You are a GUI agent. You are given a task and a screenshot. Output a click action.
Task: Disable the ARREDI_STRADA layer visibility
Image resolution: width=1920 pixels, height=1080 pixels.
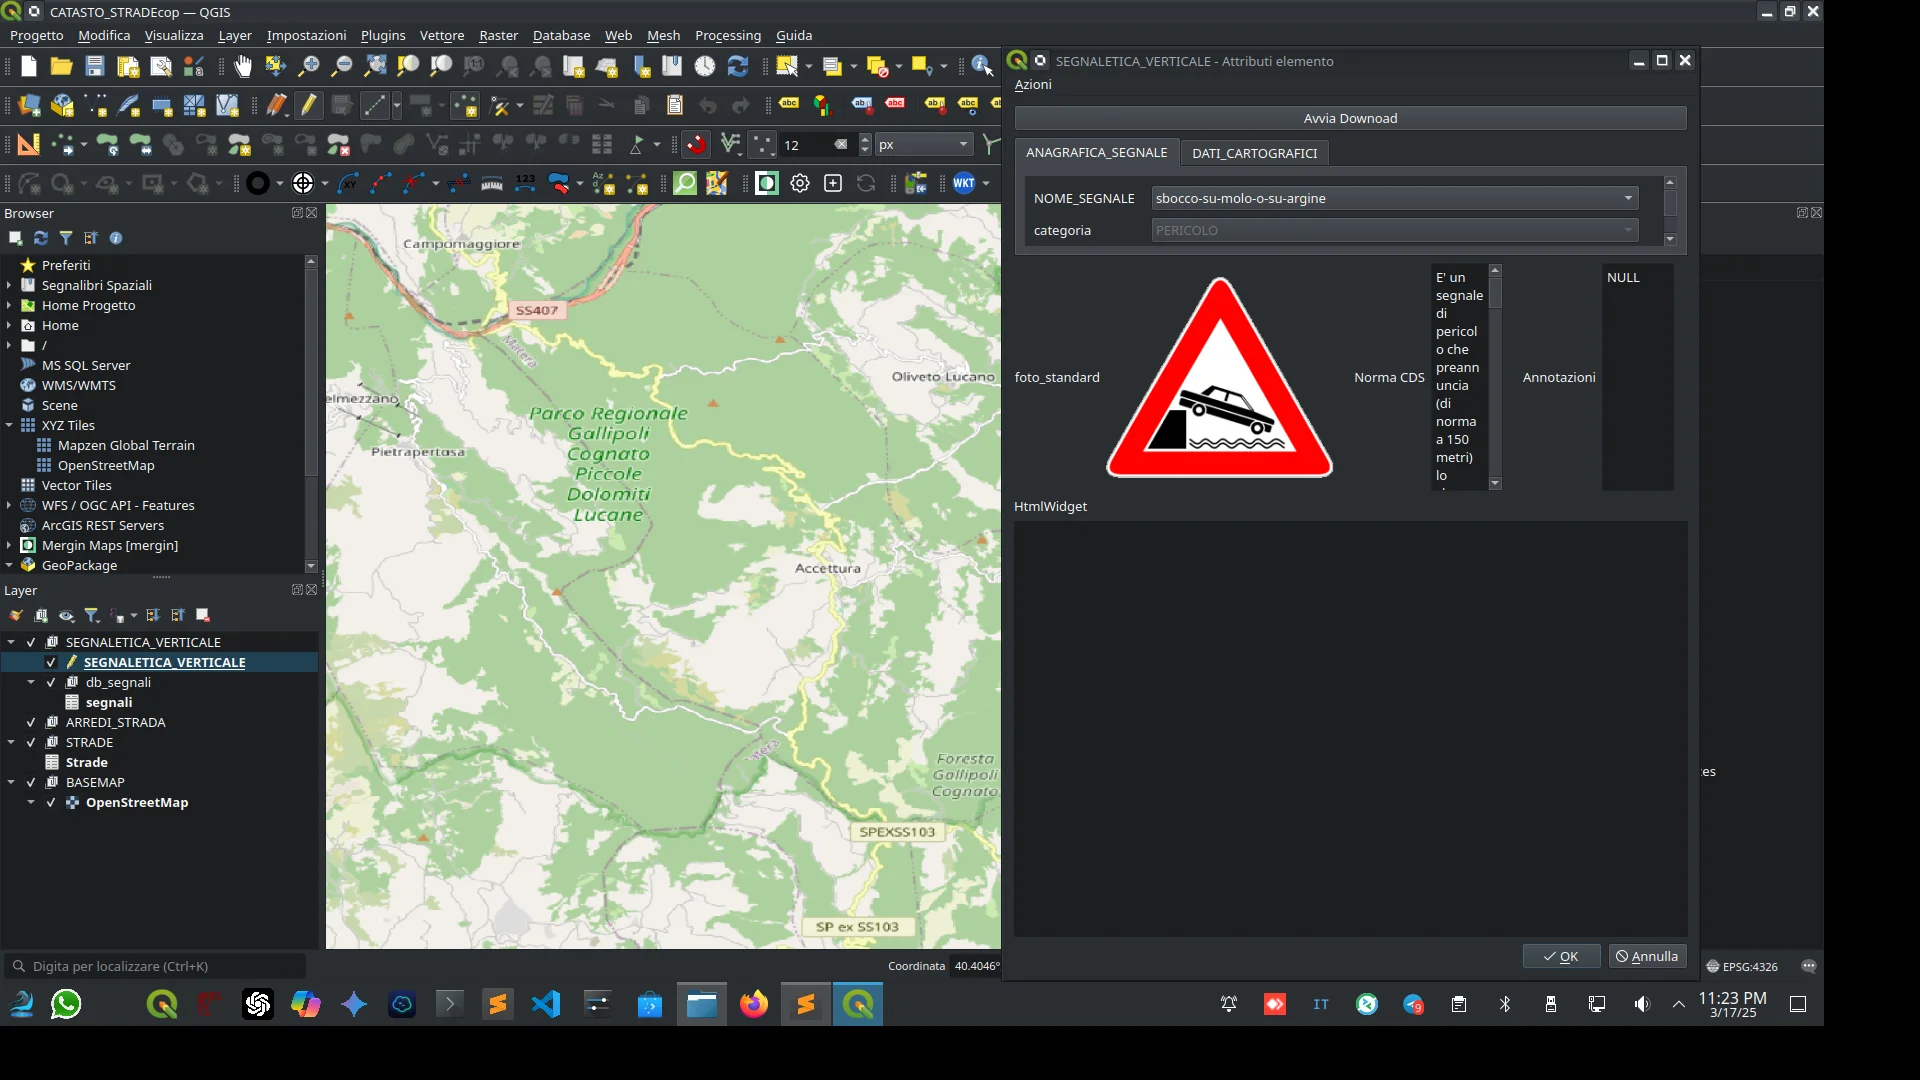(x=31, y=722)
